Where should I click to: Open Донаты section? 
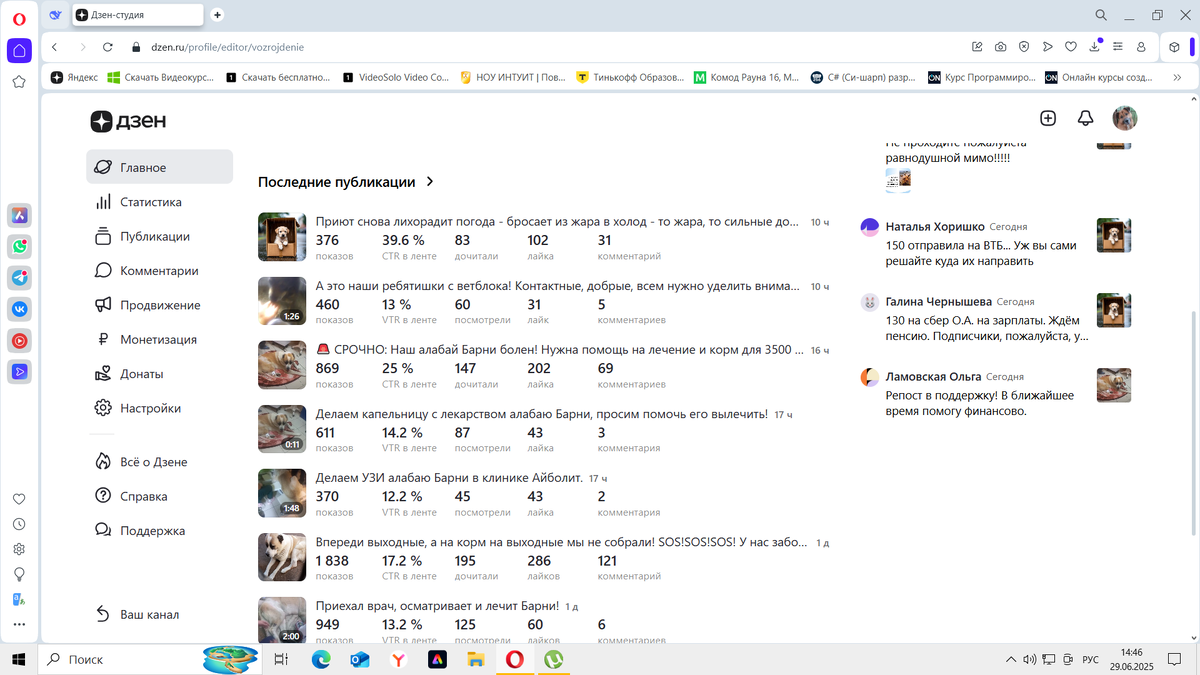point(160,373)
